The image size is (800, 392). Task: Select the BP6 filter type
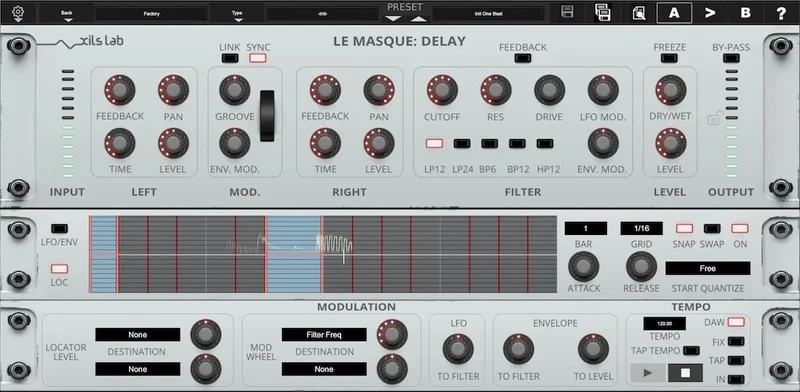click(x=489, y=143)
